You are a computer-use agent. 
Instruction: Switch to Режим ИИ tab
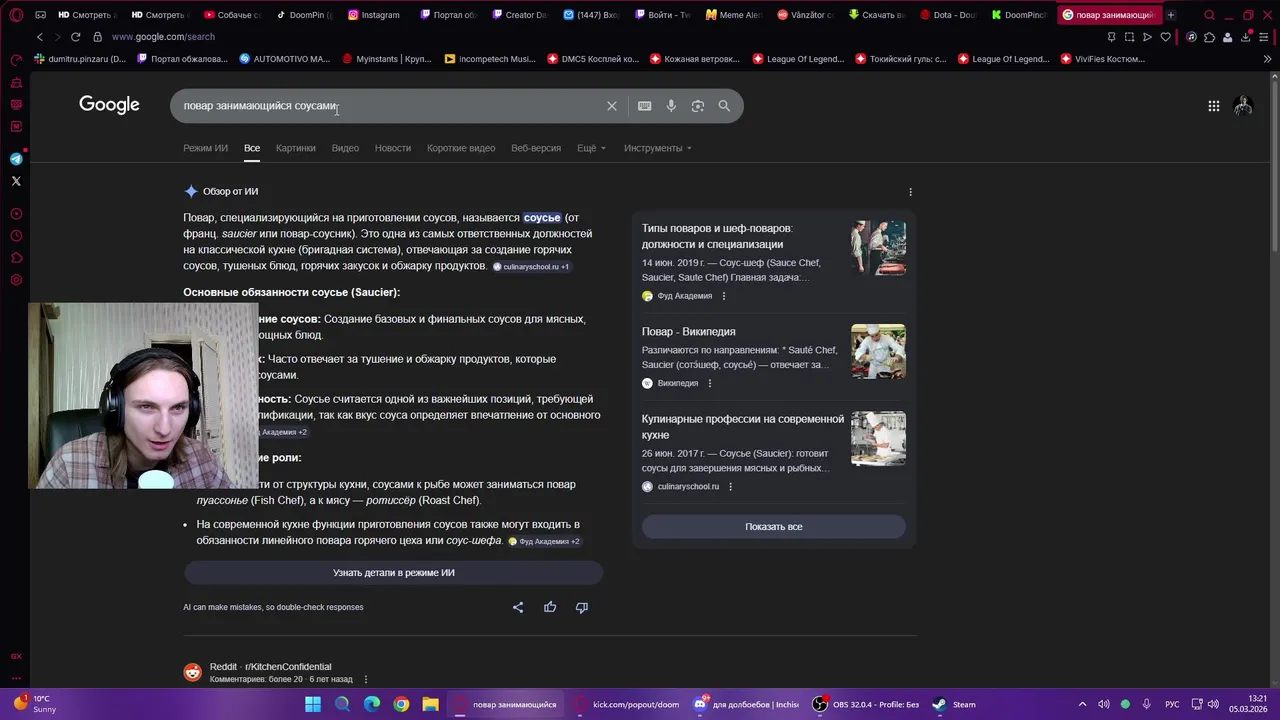205,148
